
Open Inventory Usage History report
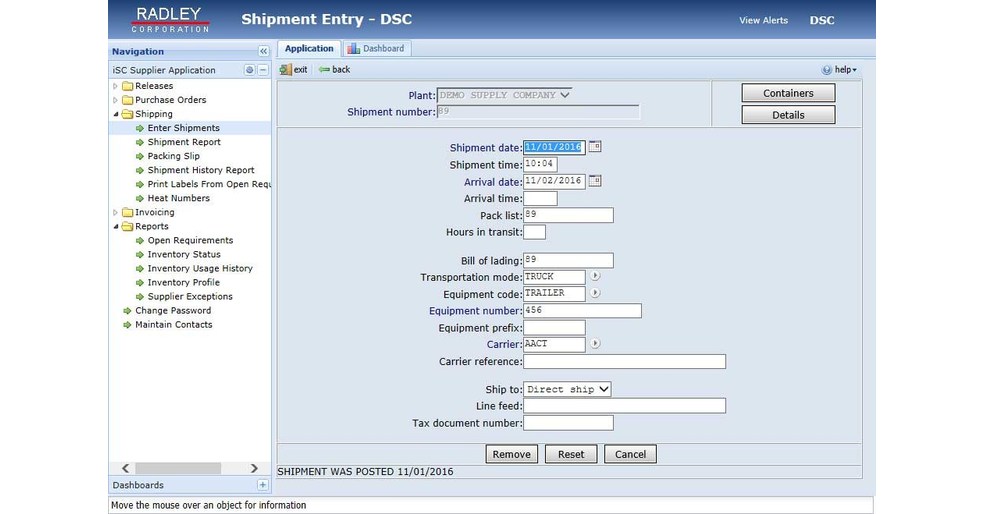(200, 269)
